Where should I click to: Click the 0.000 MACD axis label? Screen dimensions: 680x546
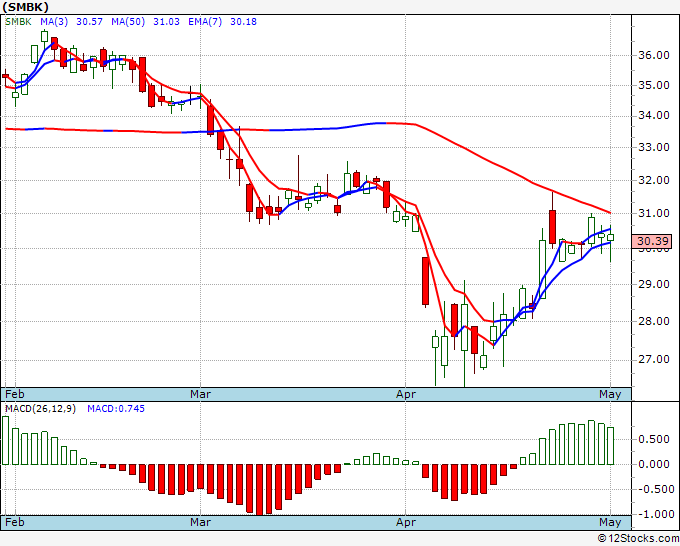coord(654,464)
